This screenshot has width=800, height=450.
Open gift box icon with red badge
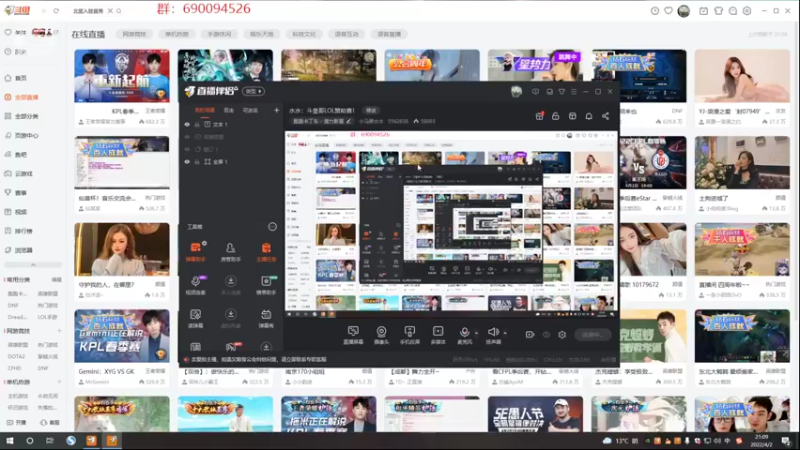[x=539, y=116]
